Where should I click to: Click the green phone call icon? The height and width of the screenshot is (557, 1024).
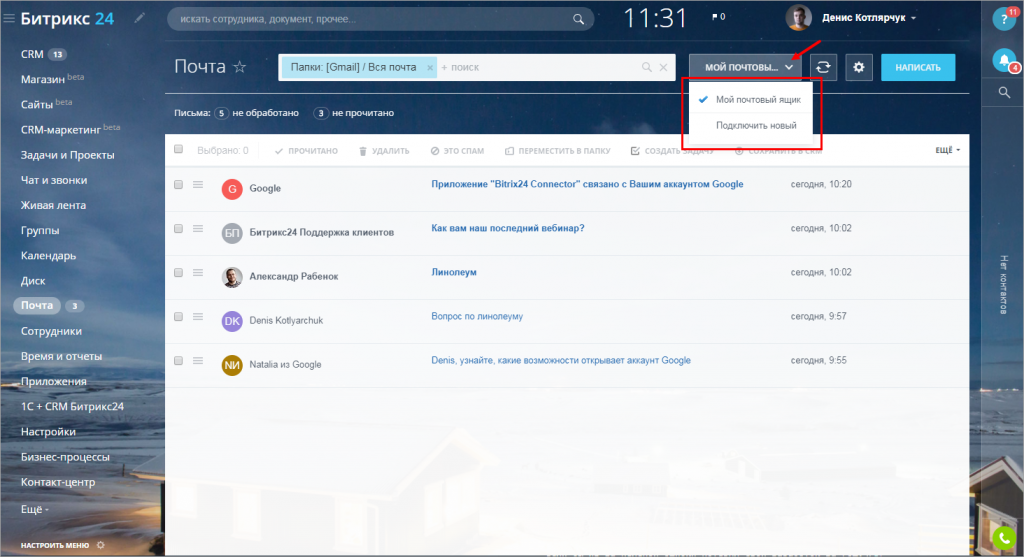click(1004, 539)
